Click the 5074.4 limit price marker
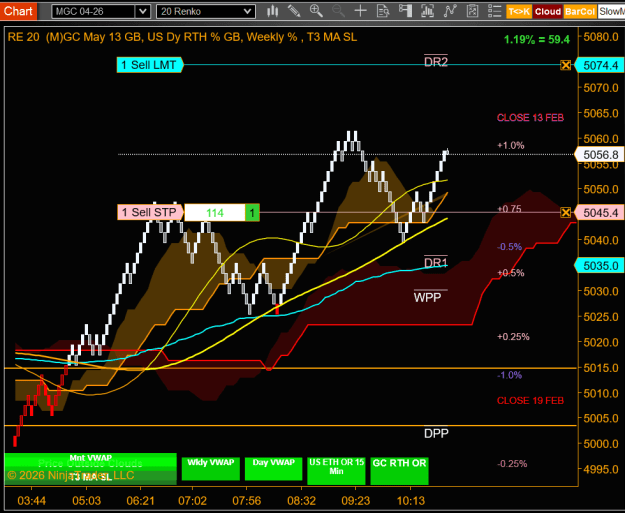 click(599, 65)
